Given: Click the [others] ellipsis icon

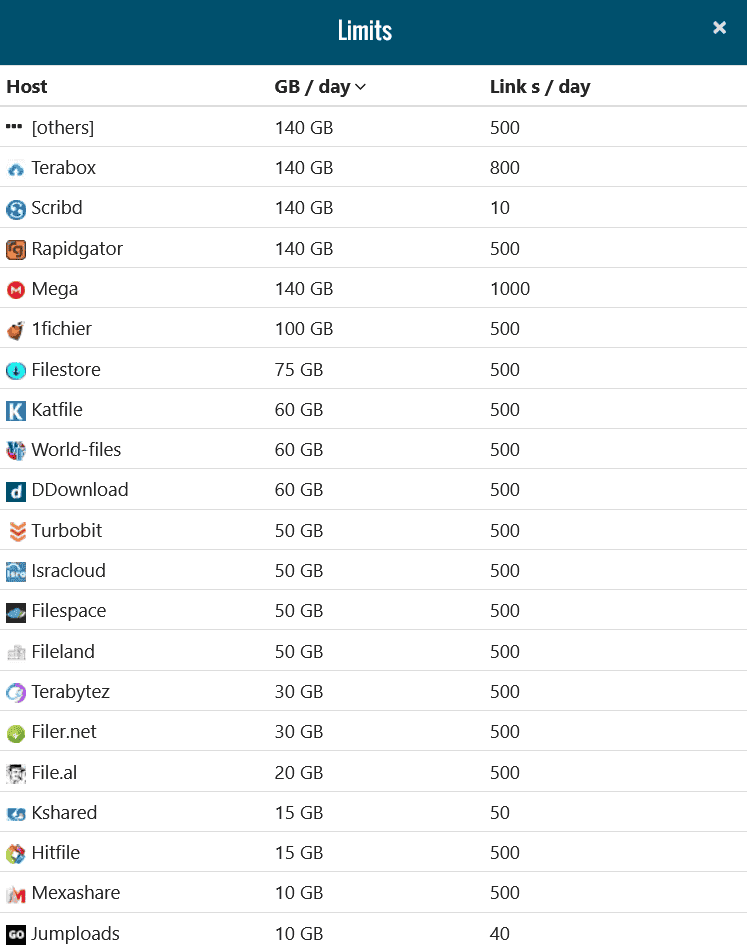Looking at the screenshot, I should [x=14, y=127].
